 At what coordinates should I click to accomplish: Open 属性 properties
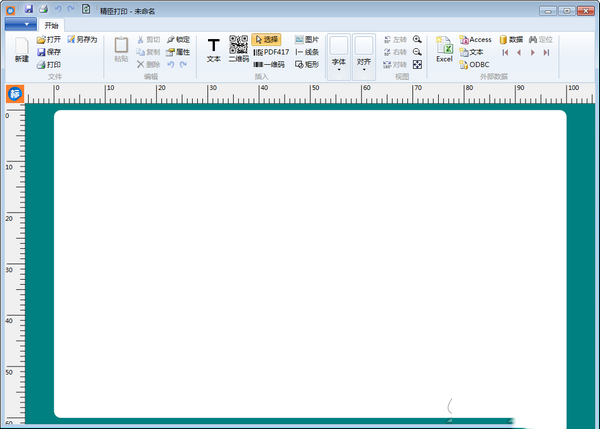coord(178,52)
